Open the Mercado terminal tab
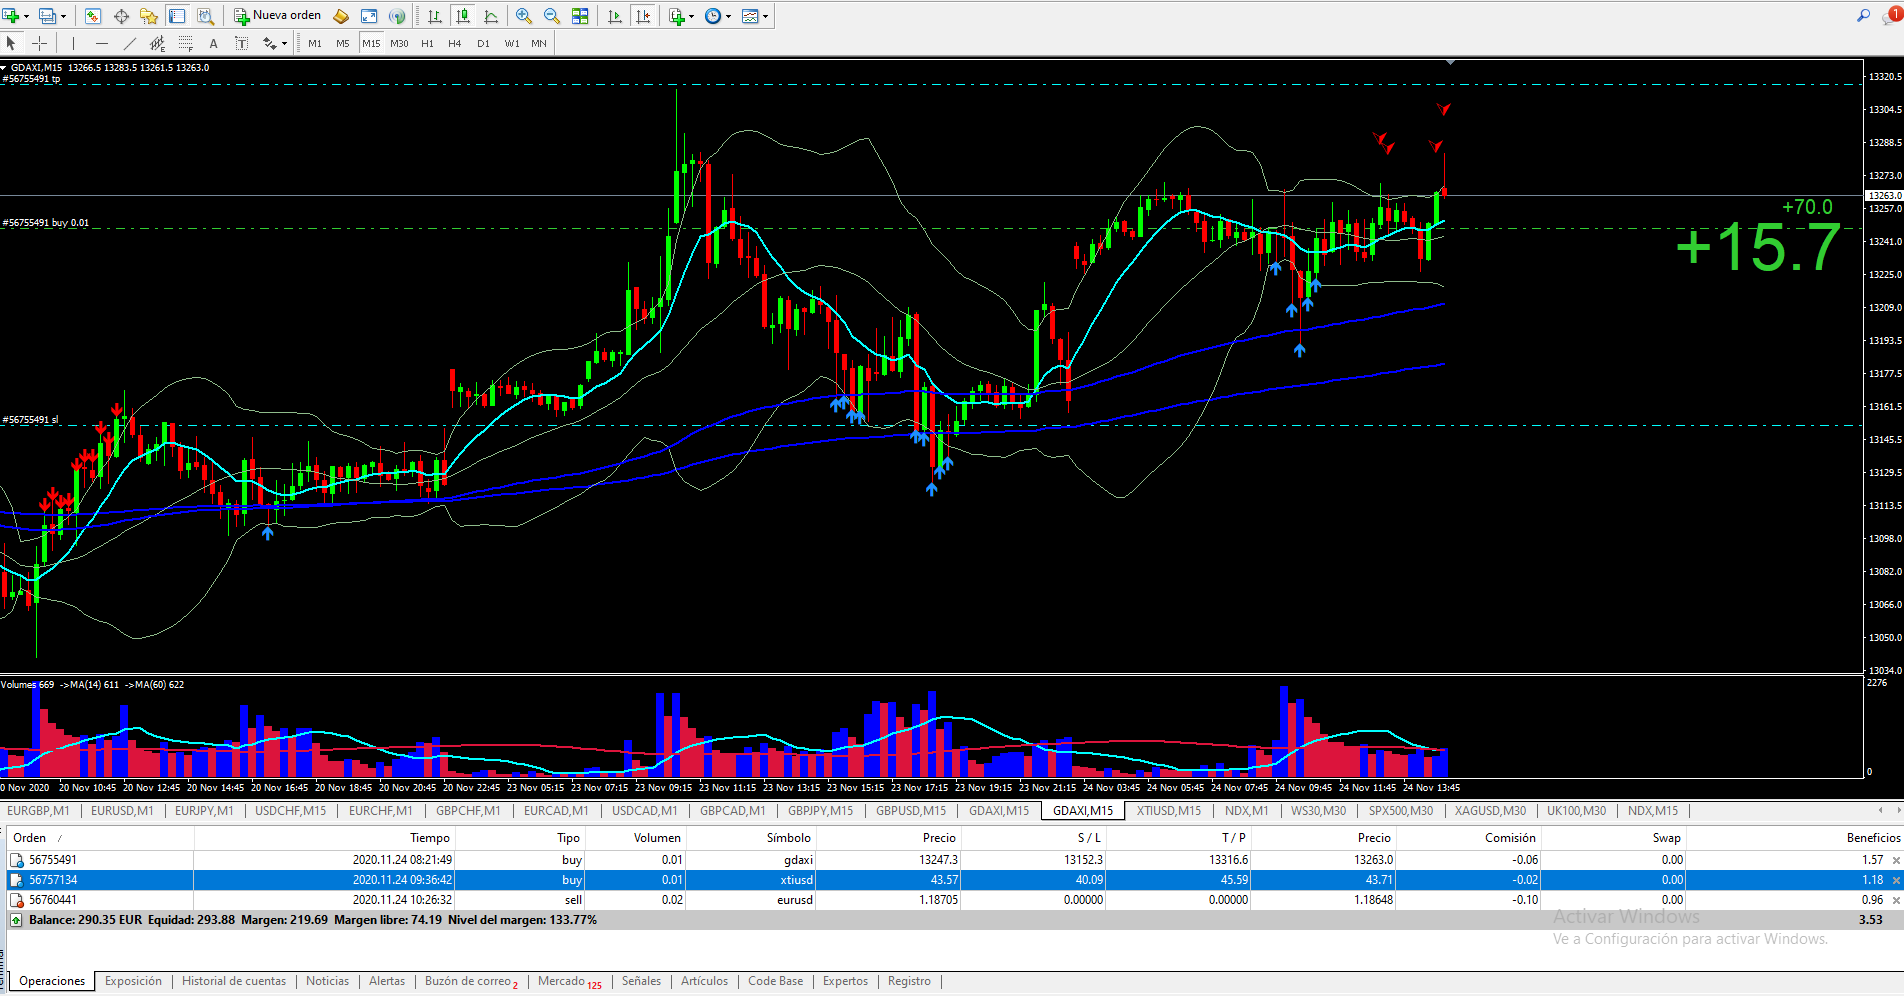This screenshot has height=996, width=1904. click(x=569, y=981)
